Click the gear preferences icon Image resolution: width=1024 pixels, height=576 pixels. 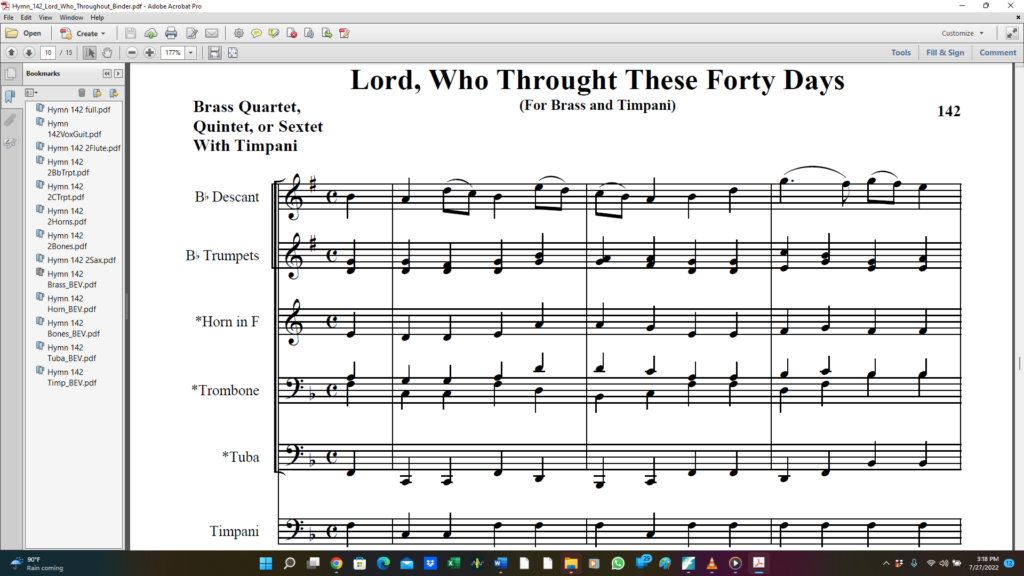[x=238, y=33]
